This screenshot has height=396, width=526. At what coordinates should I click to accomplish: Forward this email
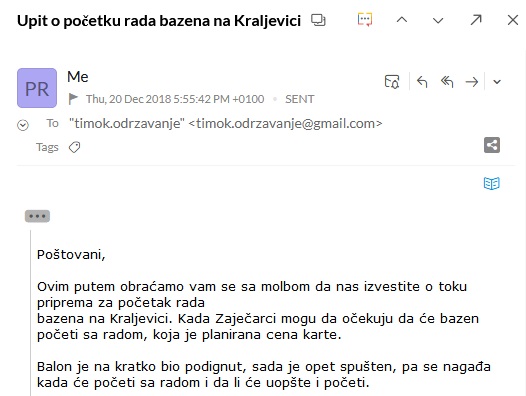472,82
